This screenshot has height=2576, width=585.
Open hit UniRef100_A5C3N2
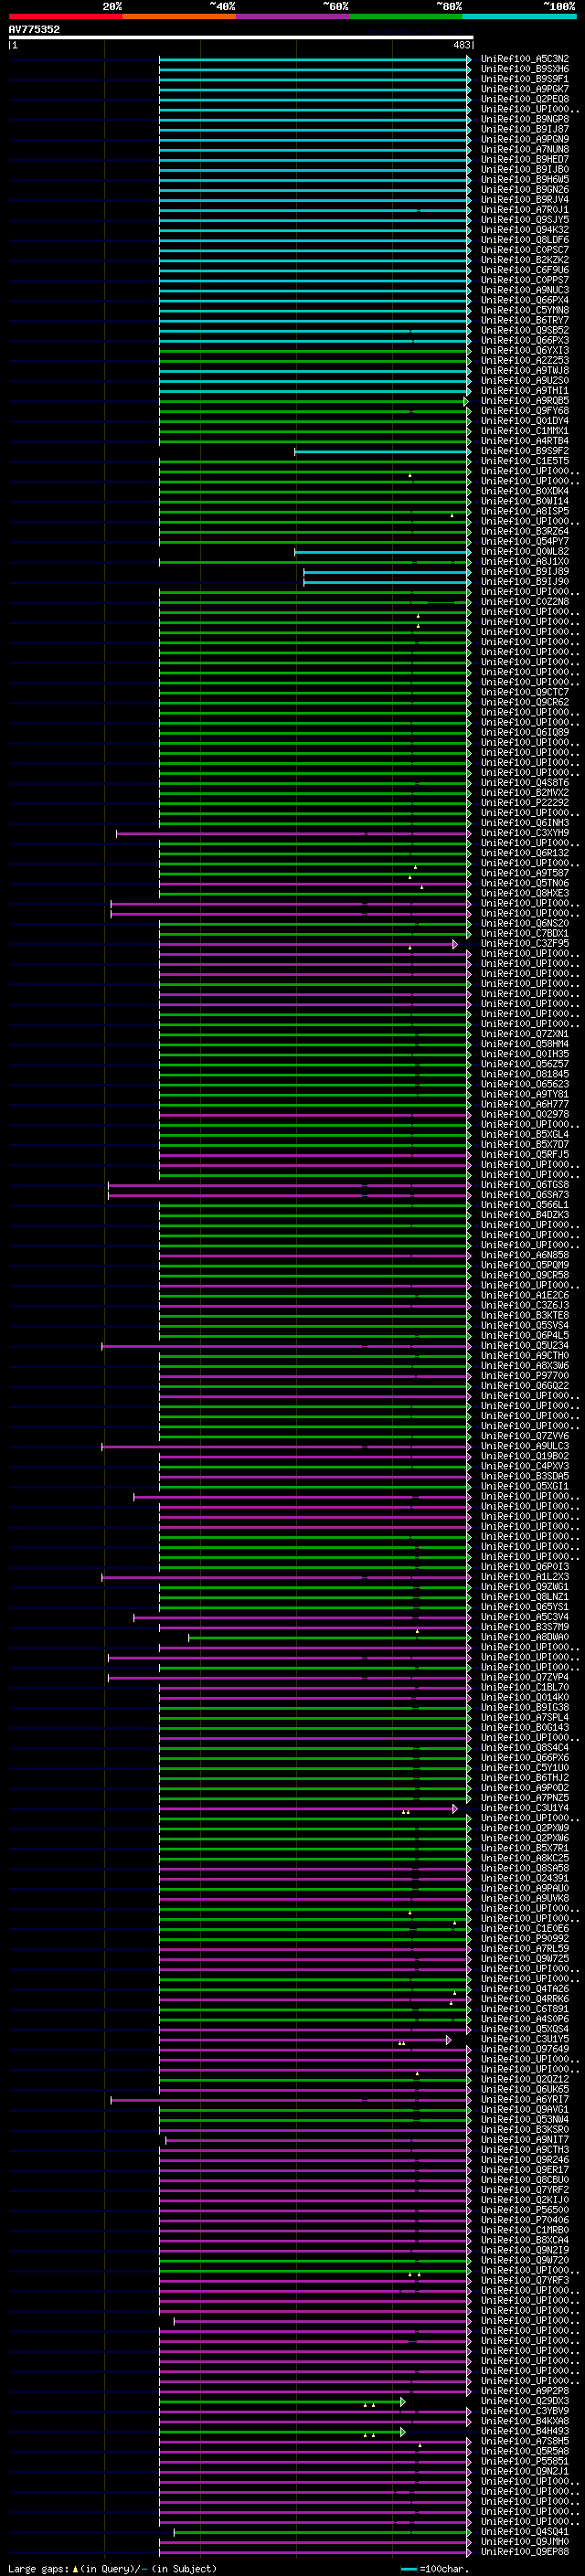coord(525,59)
